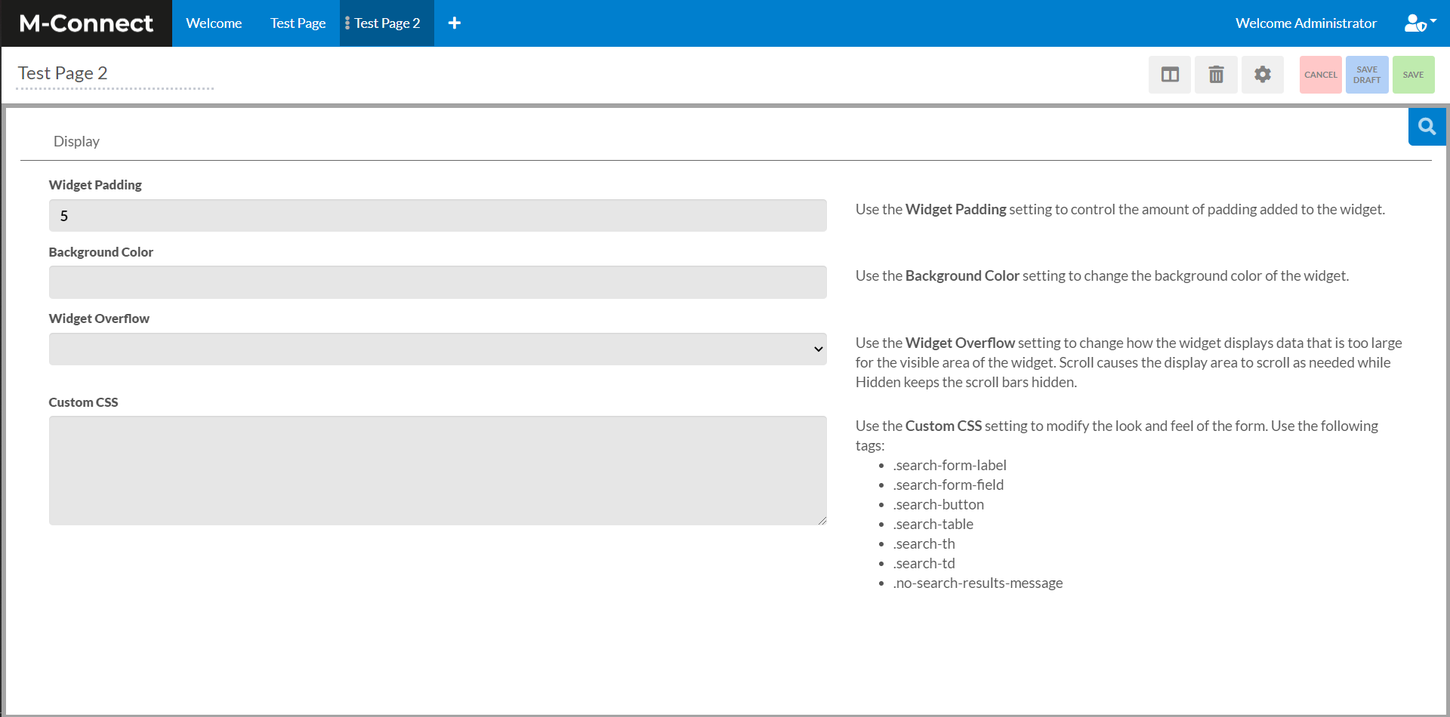Viewport: 1450px width, 717px height.
Task: Open the column layout icon
Action: (x=1169, y=74)
